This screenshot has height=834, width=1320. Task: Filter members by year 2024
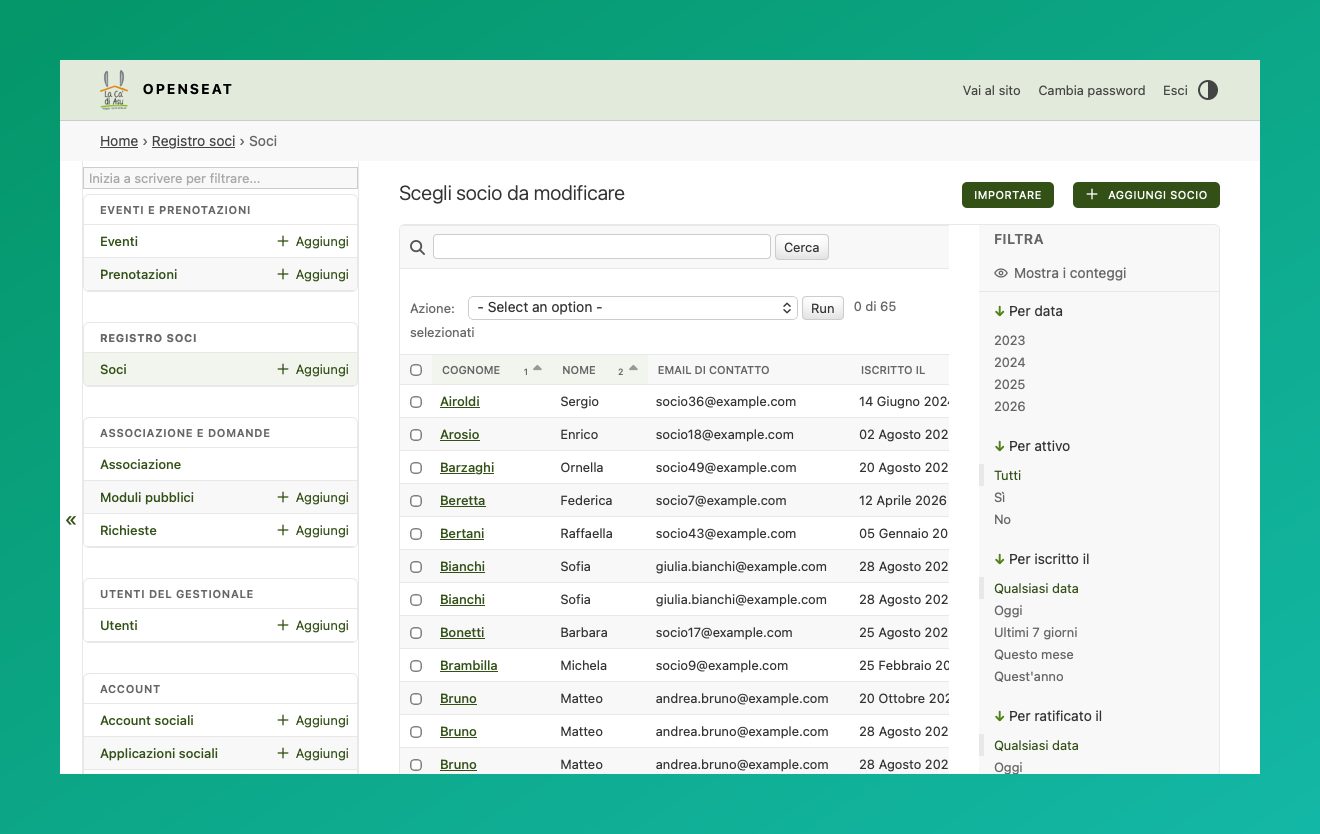click(x=1010, y=363)
